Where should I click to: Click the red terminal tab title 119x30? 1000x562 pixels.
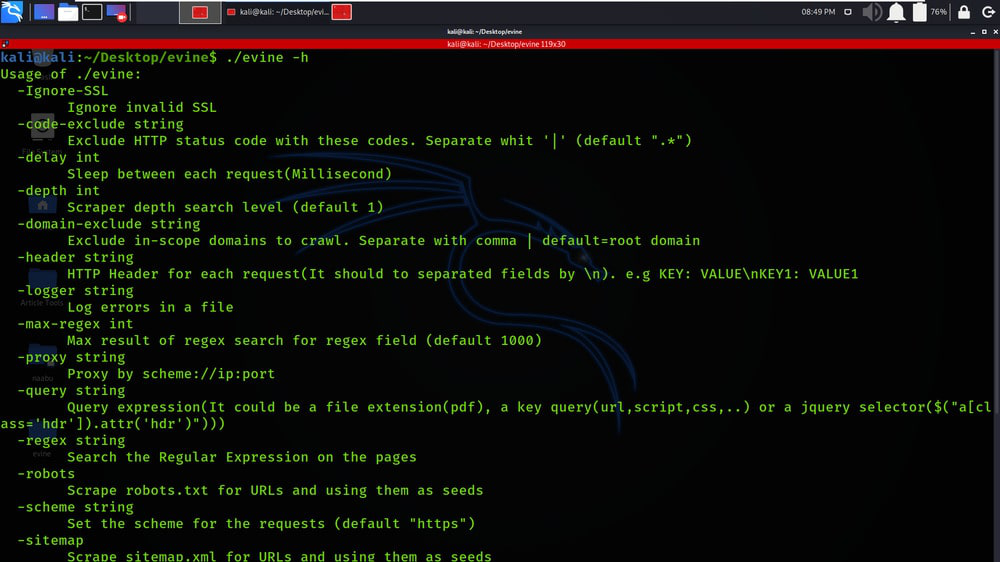coord(506,44)
